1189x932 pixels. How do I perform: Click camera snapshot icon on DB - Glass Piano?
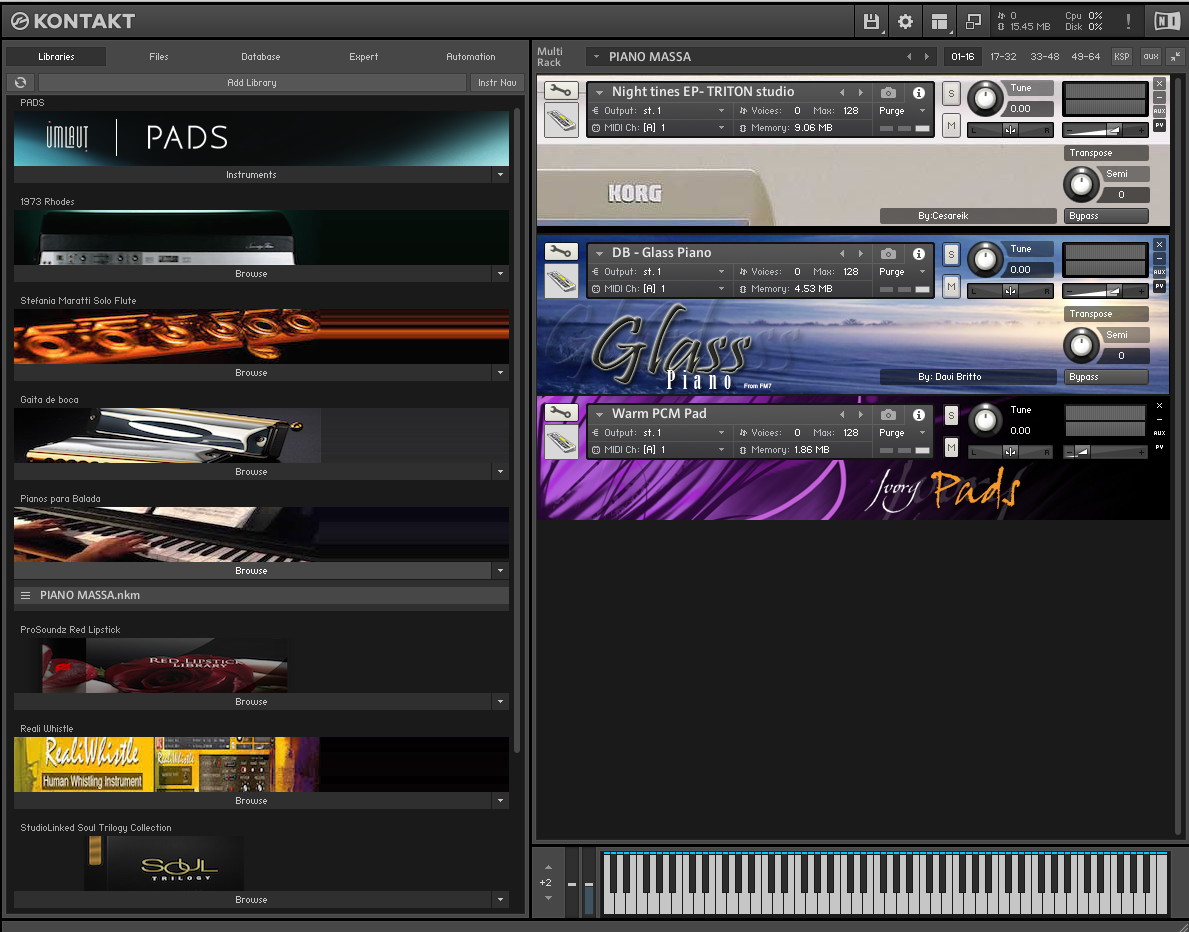[x=889, y=253]
